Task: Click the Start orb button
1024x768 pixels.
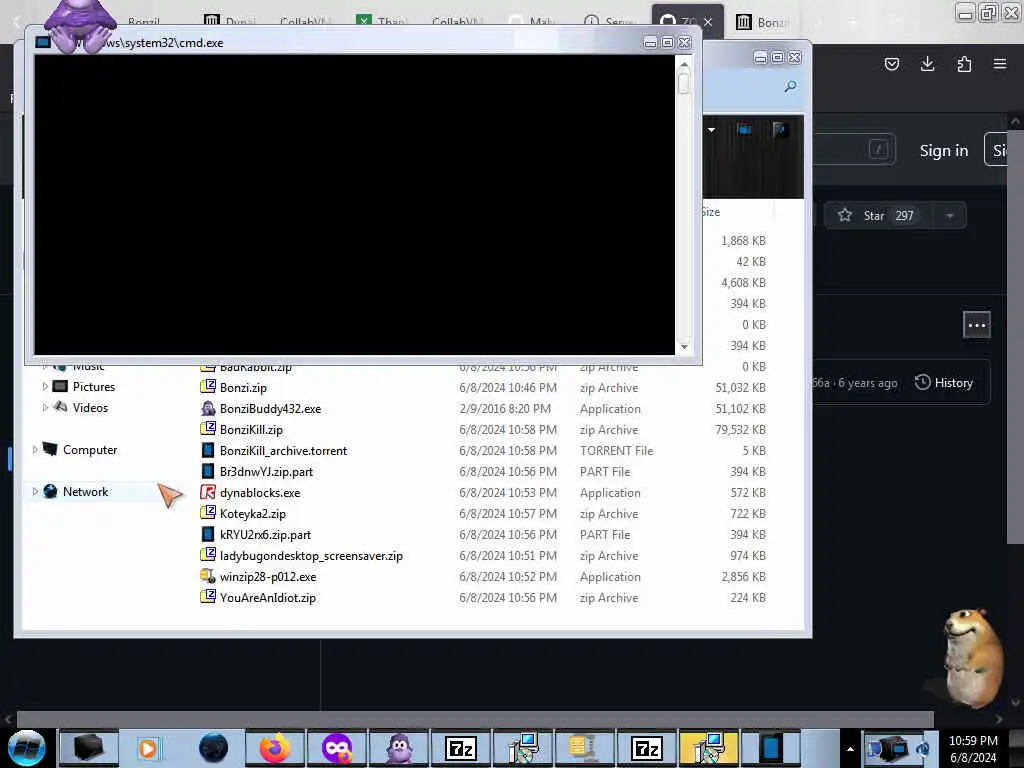Action: 27,748
